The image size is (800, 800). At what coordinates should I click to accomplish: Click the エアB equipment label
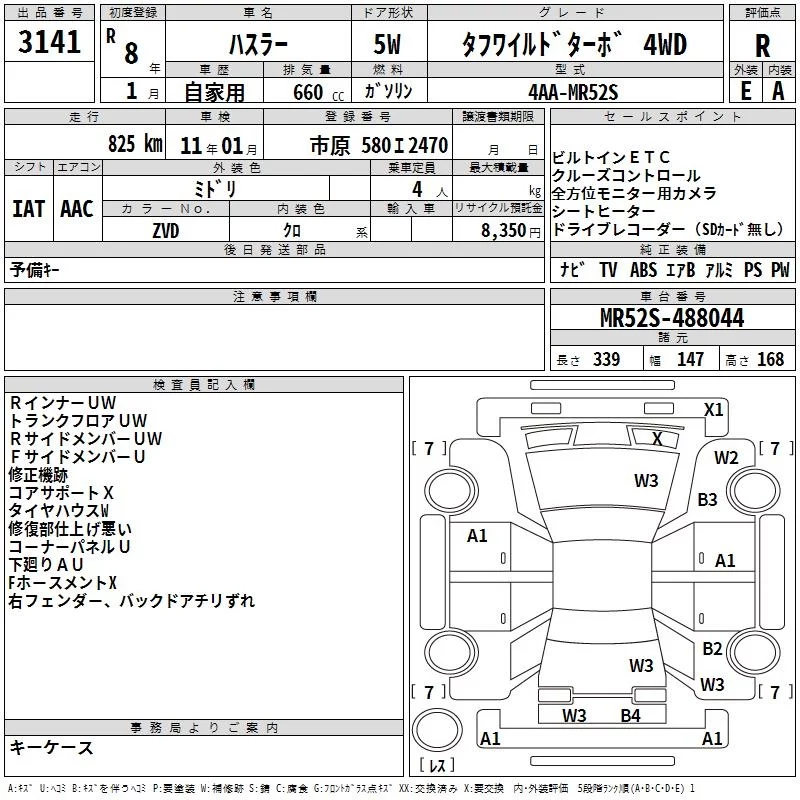[681, 270]
